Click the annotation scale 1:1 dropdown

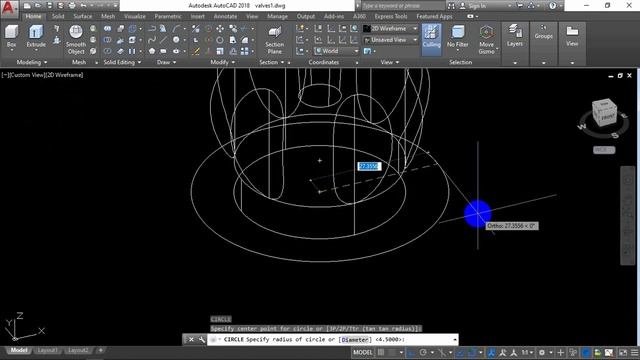(527, 352)
